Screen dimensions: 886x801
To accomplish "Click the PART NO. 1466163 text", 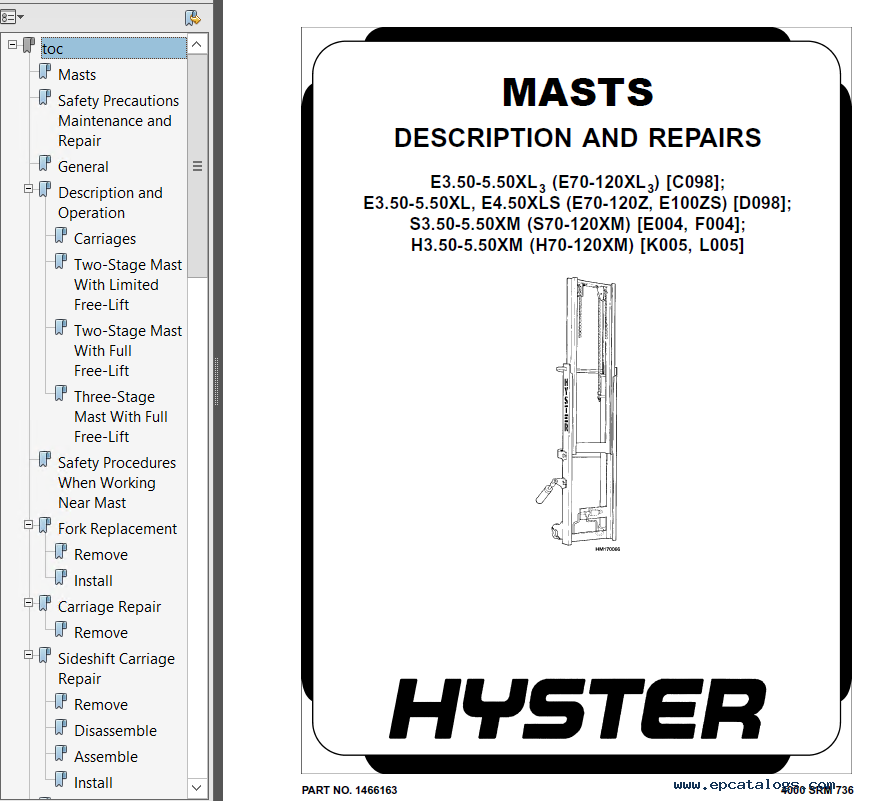I will pyautogui.click(x=349, y=790).
